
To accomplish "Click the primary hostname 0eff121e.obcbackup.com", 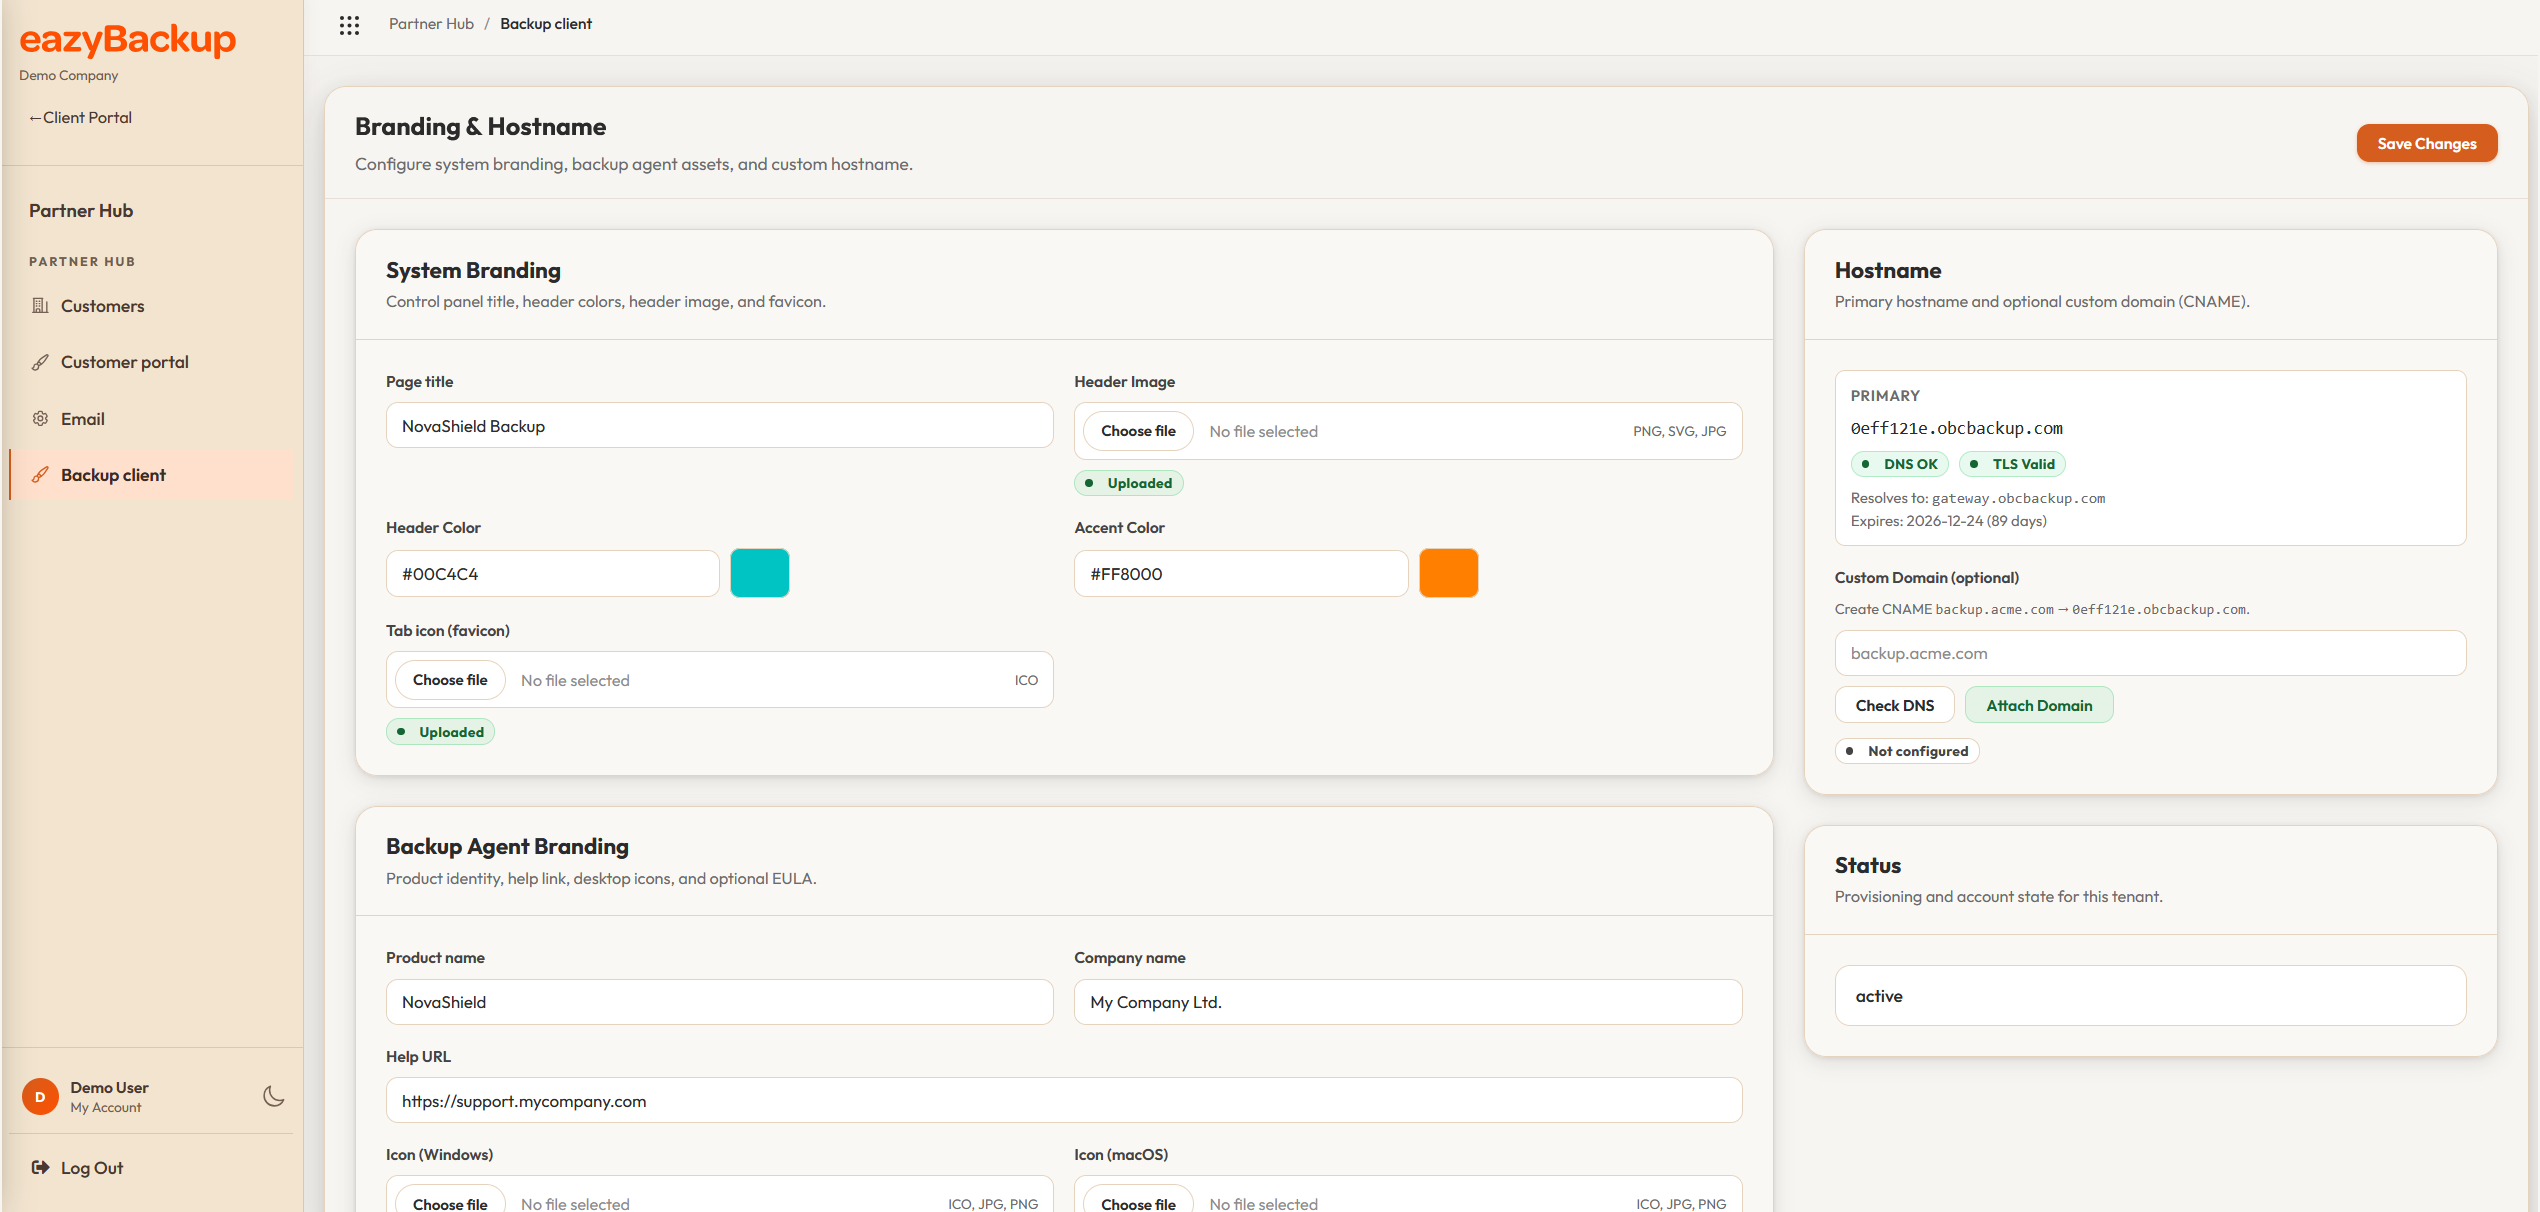I will pyautogui.click(x=1957, y=428).
